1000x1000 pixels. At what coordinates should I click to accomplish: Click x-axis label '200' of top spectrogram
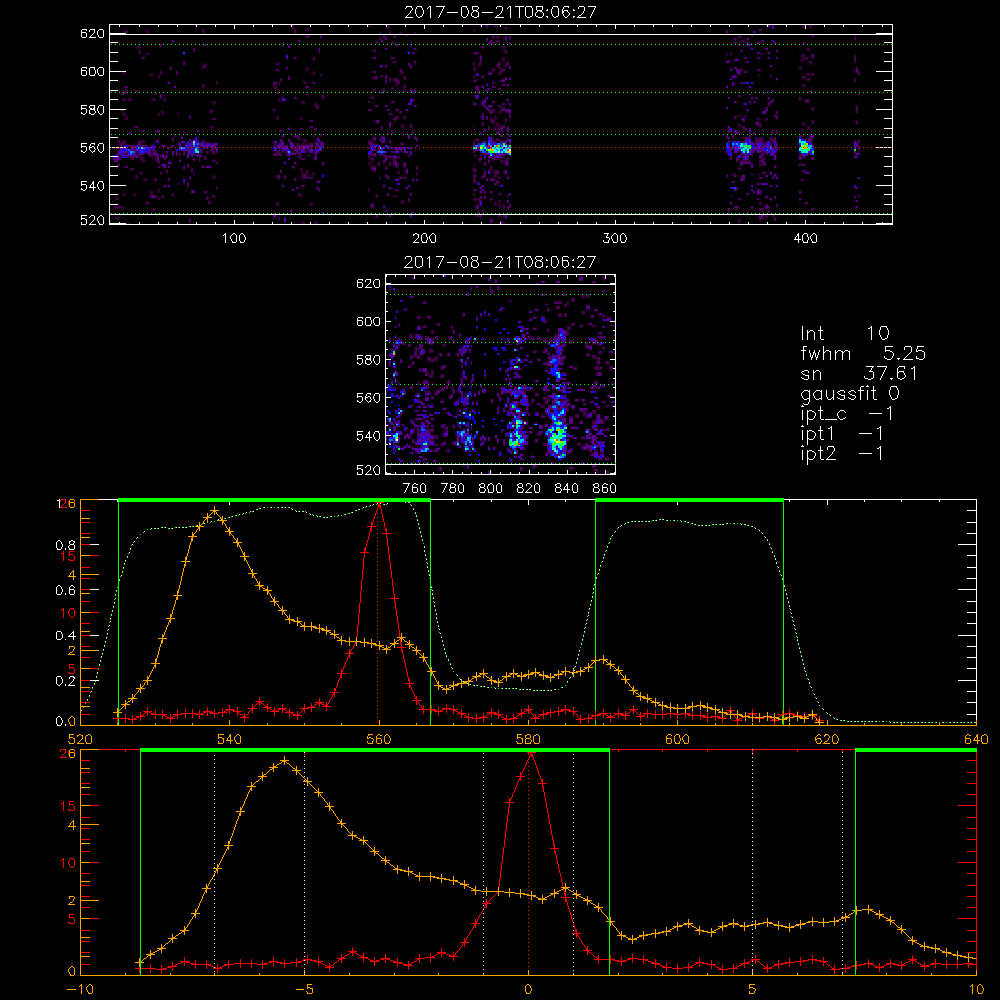click(424, 239)
